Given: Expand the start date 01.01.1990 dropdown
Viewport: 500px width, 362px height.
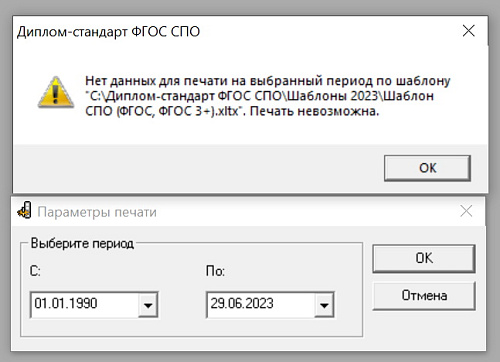Looking at the screenshot, I should click(148, 305).
